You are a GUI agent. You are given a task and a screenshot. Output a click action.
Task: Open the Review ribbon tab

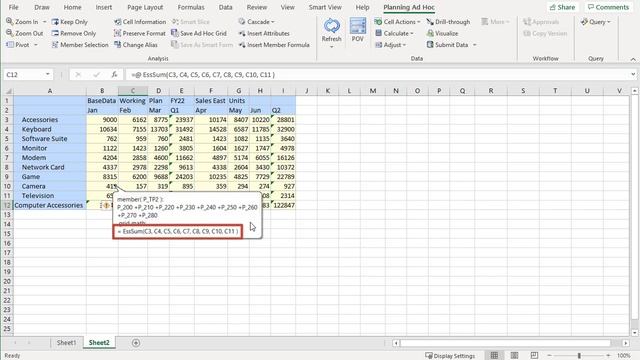click(x=256, y=7)
